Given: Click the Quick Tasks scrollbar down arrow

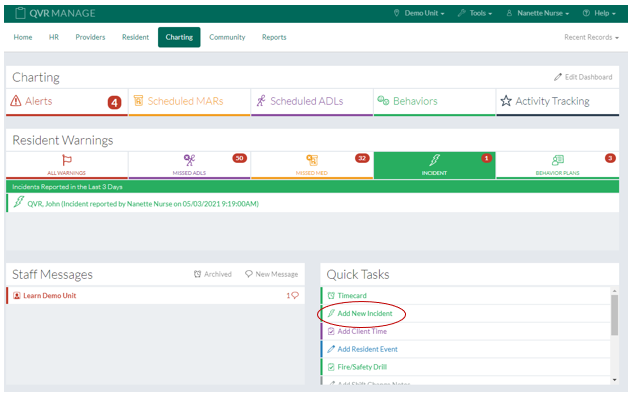Looking at the screenshot, I should coord(615,380).
